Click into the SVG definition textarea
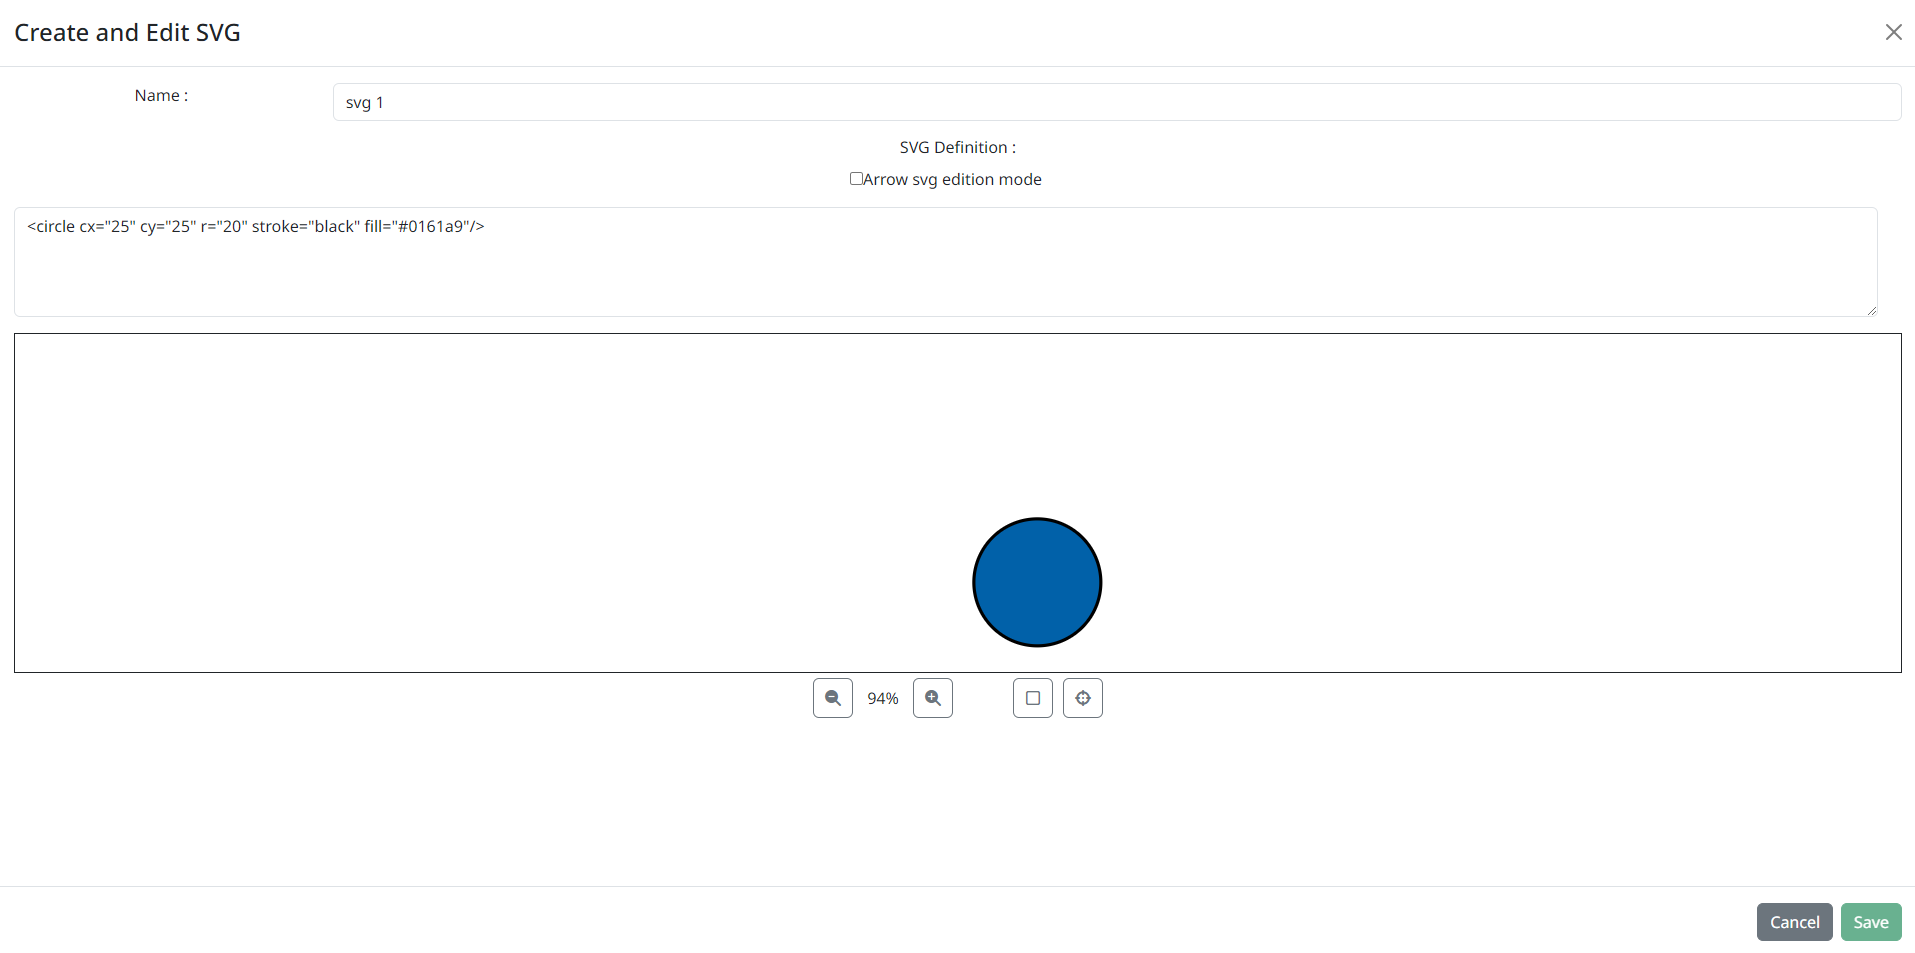Viewport: 1915px width, 953px height. point(945,262)
